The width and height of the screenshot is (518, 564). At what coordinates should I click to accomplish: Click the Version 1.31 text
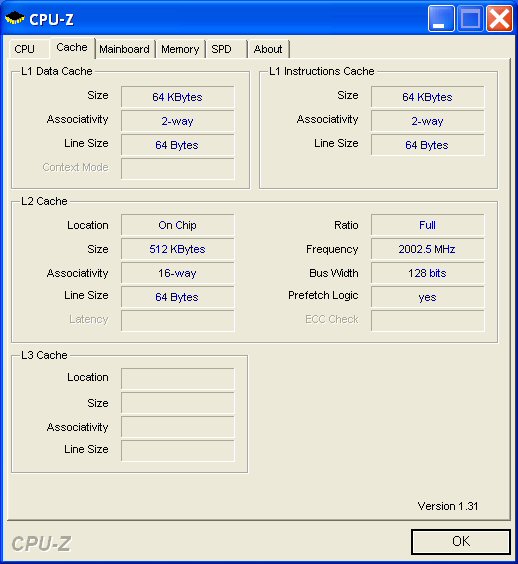pyautogui.click(x=448, y=506)
